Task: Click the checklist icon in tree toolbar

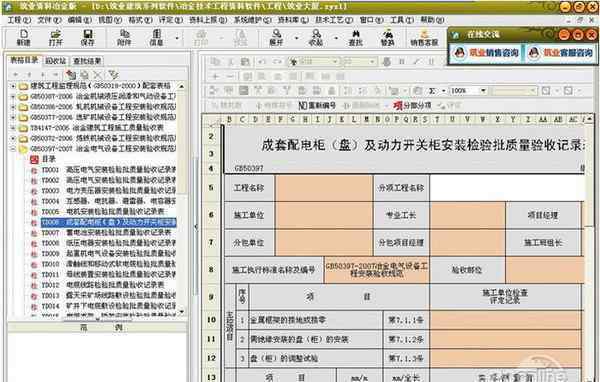Action: coord(113,74)
